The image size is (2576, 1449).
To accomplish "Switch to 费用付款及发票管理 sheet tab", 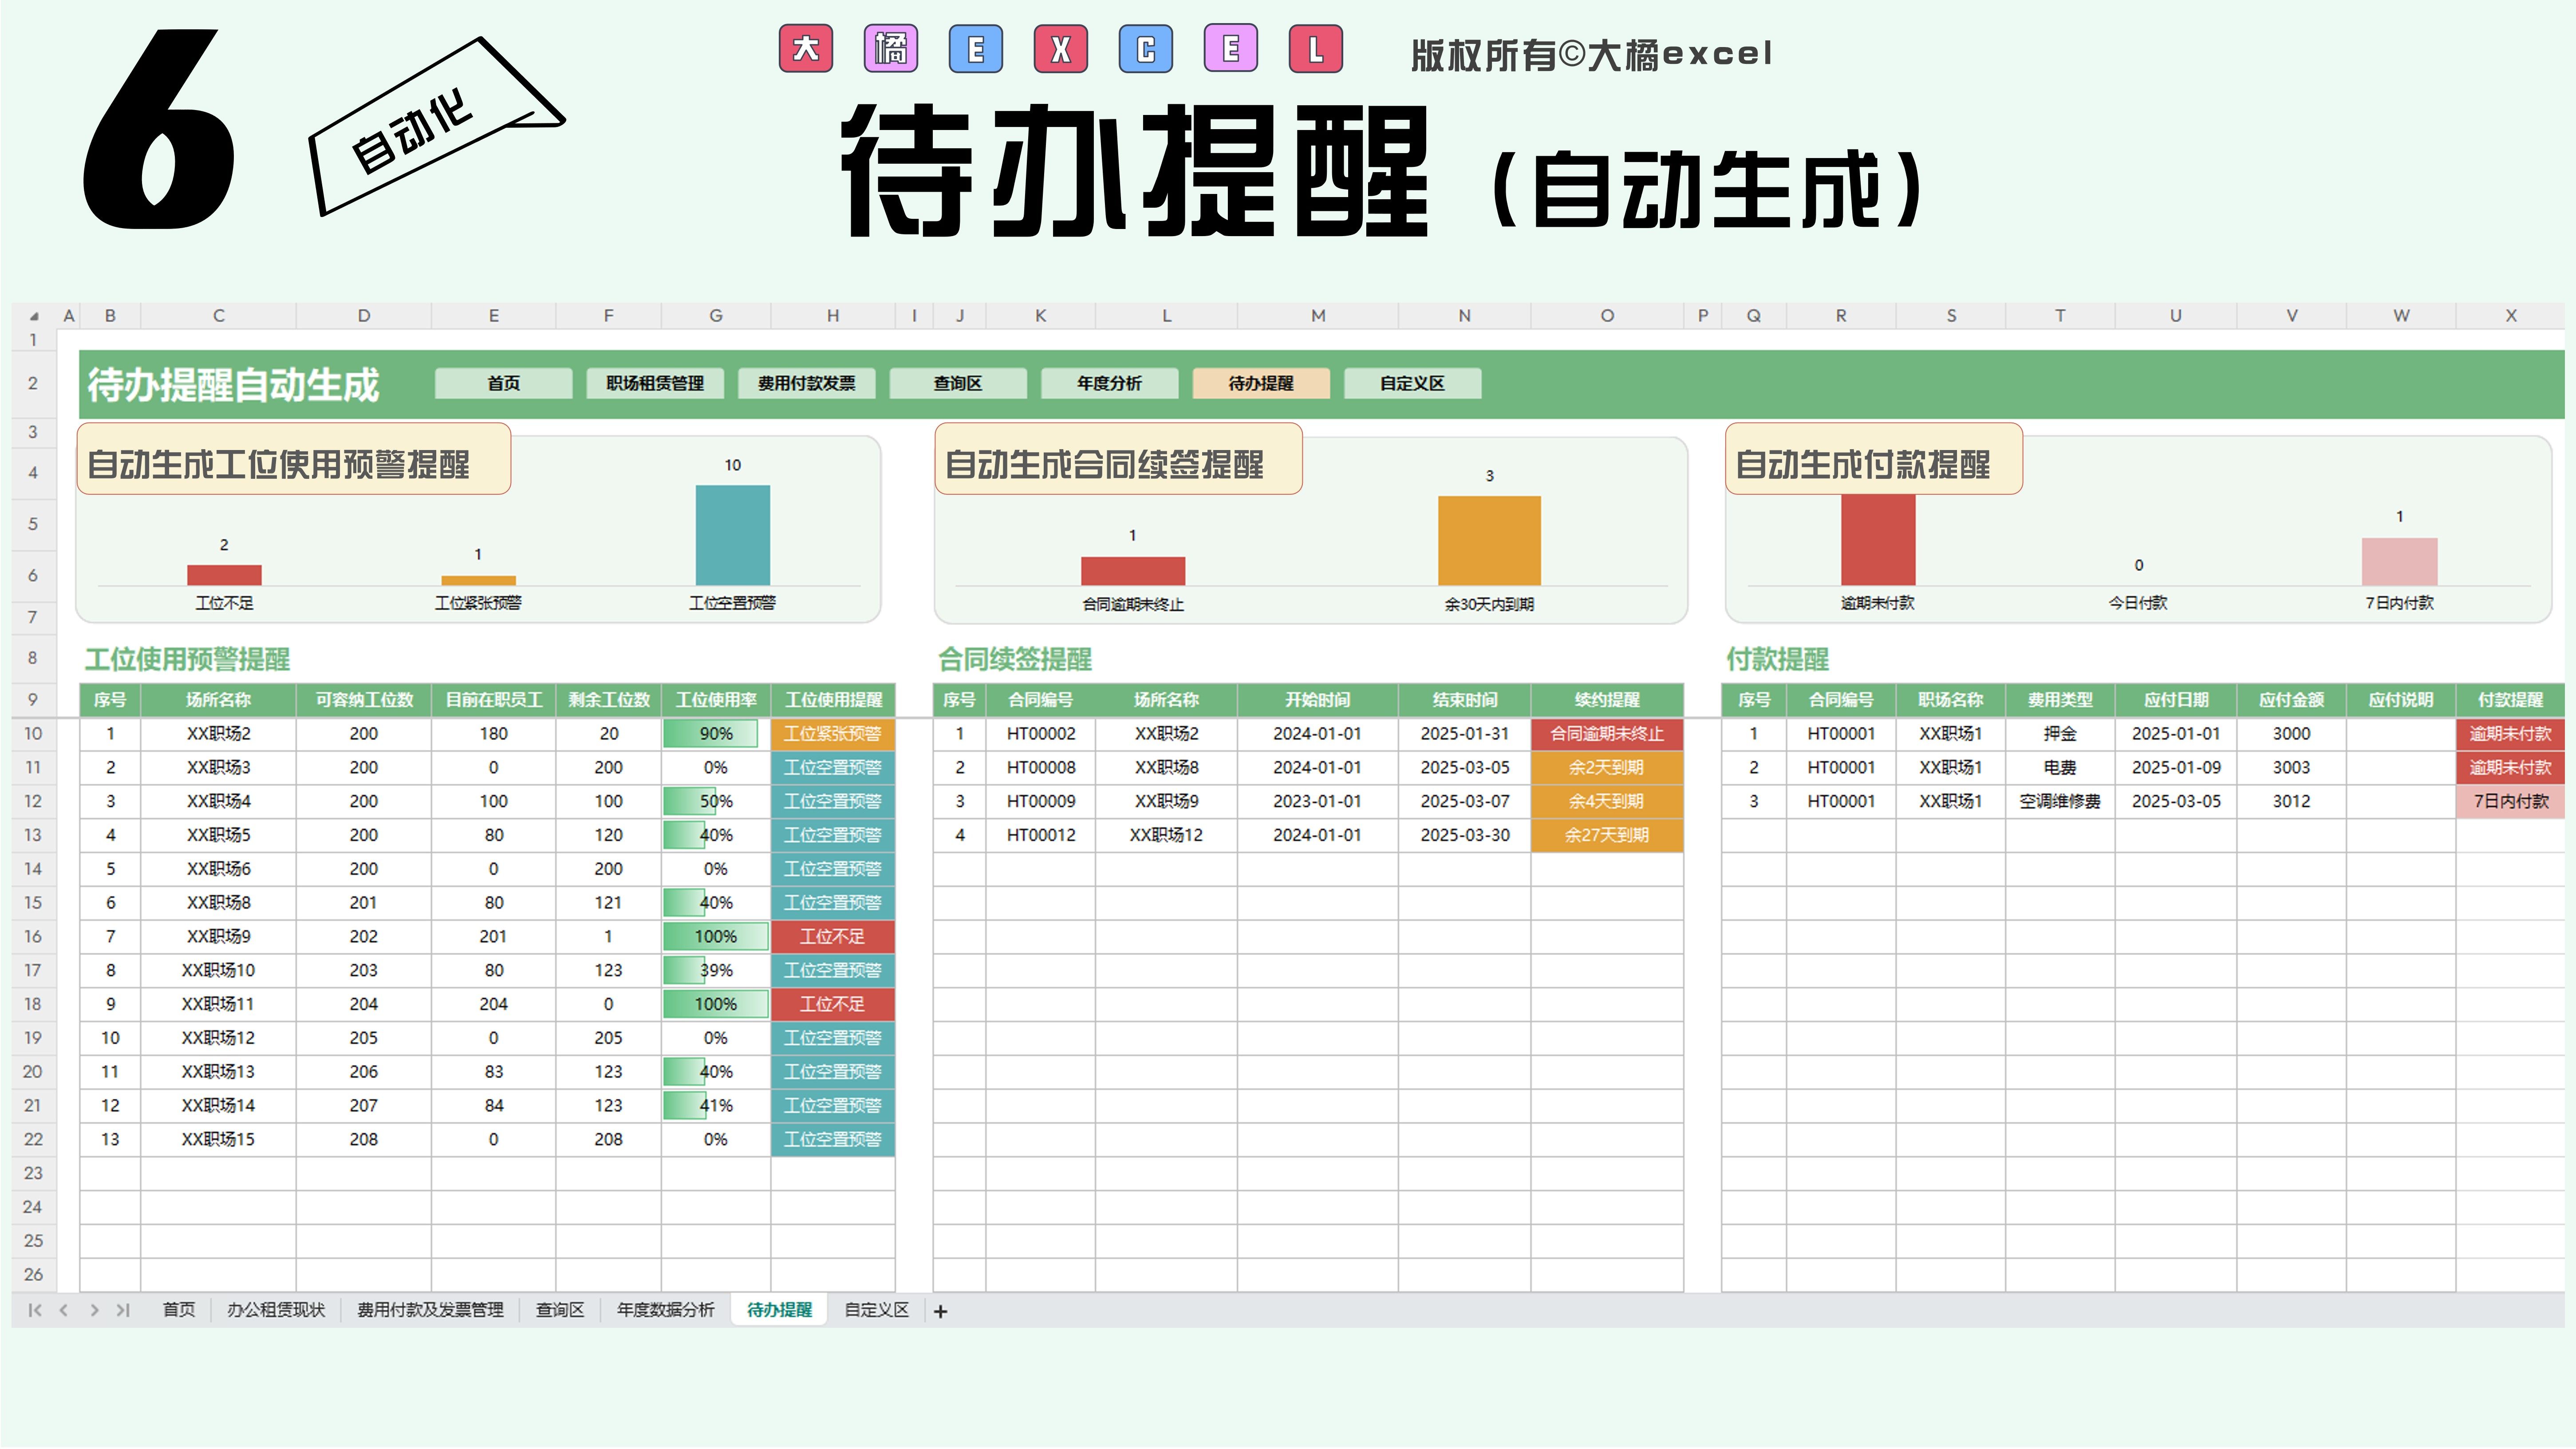I will click(430, 1310).
